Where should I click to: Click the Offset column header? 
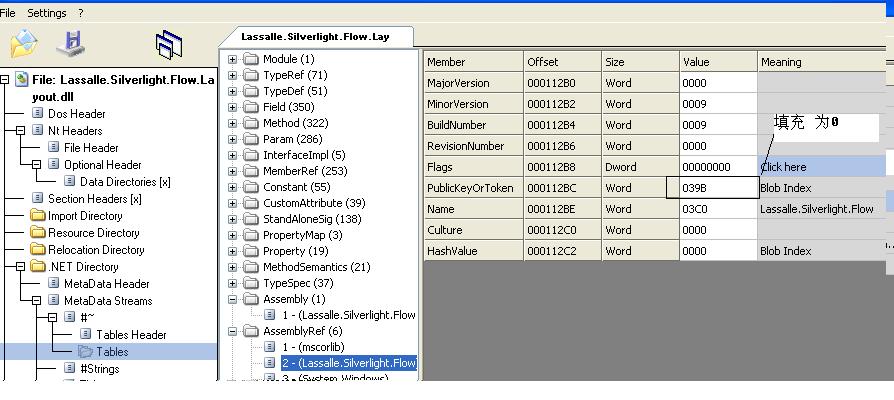coord(562,62)
